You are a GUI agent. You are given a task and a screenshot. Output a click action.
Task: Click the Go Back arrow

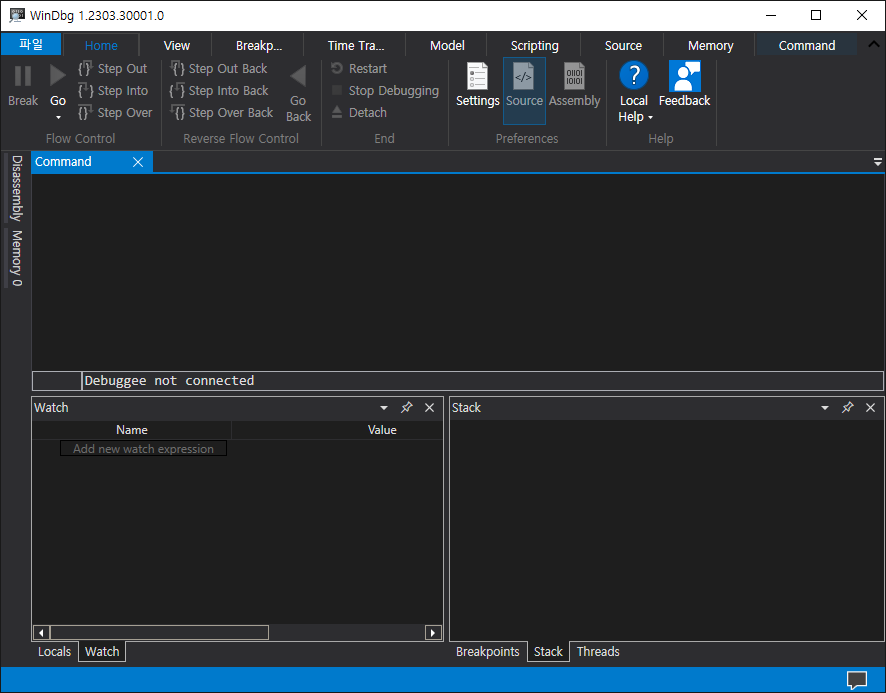click(x=298, y=76)
